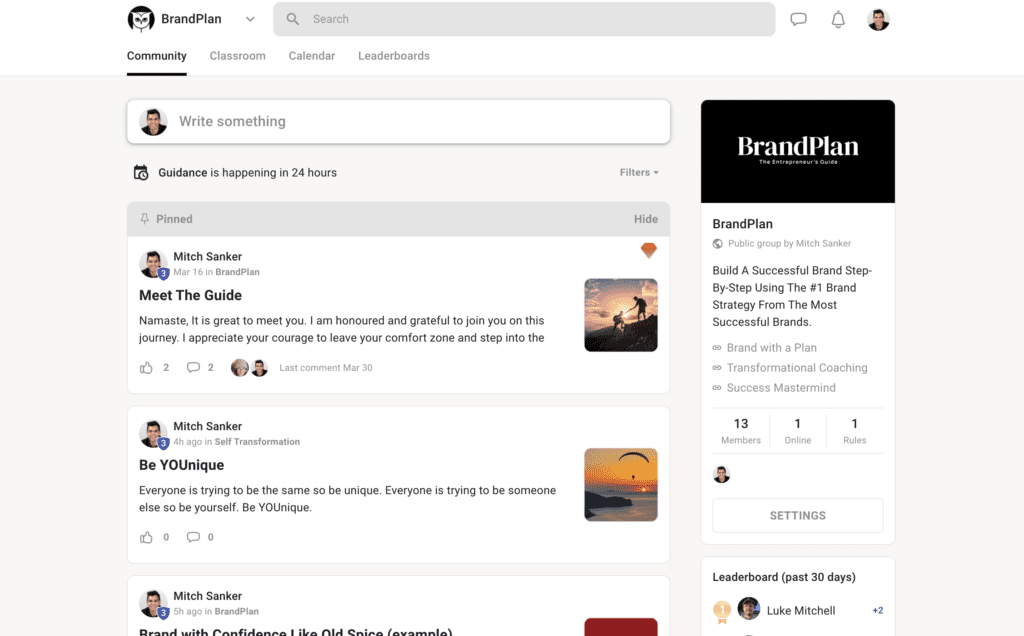
Task: Like the Meet The Guide post
Action: 146,368
